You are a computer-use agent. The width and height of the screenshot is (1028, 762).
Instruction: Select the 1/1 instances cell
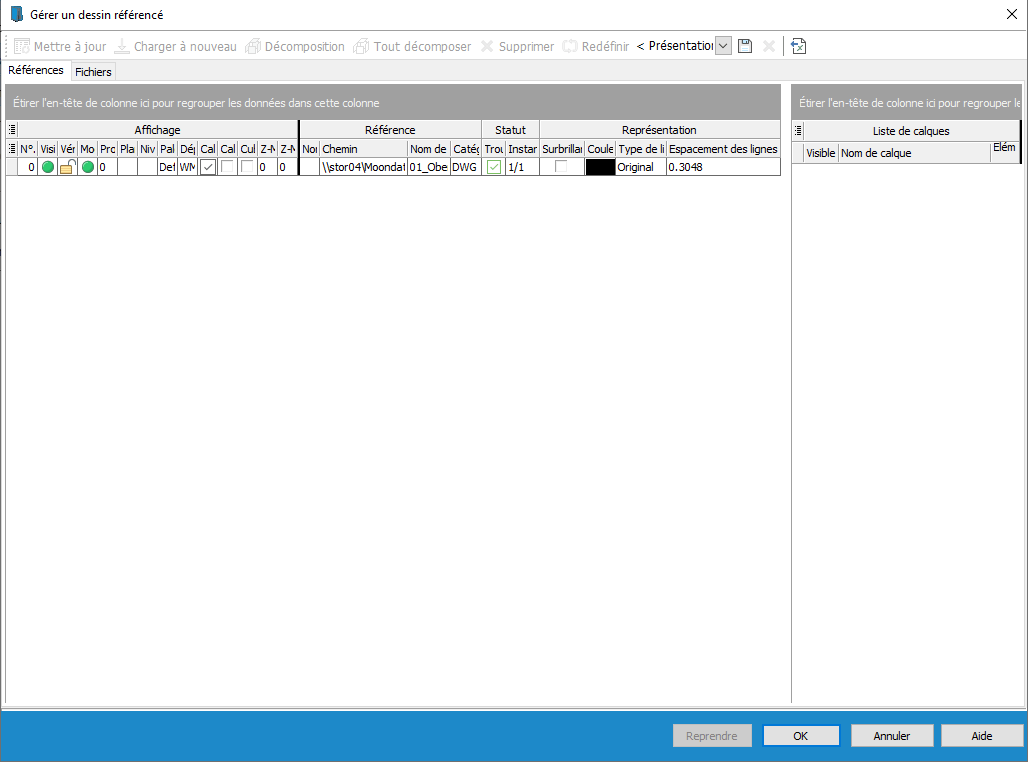[523, 167]
